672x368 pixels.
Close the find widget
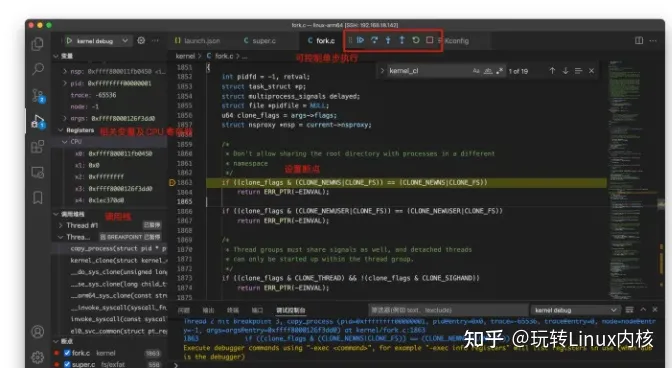pyautogui.click(x=591, y=71)
